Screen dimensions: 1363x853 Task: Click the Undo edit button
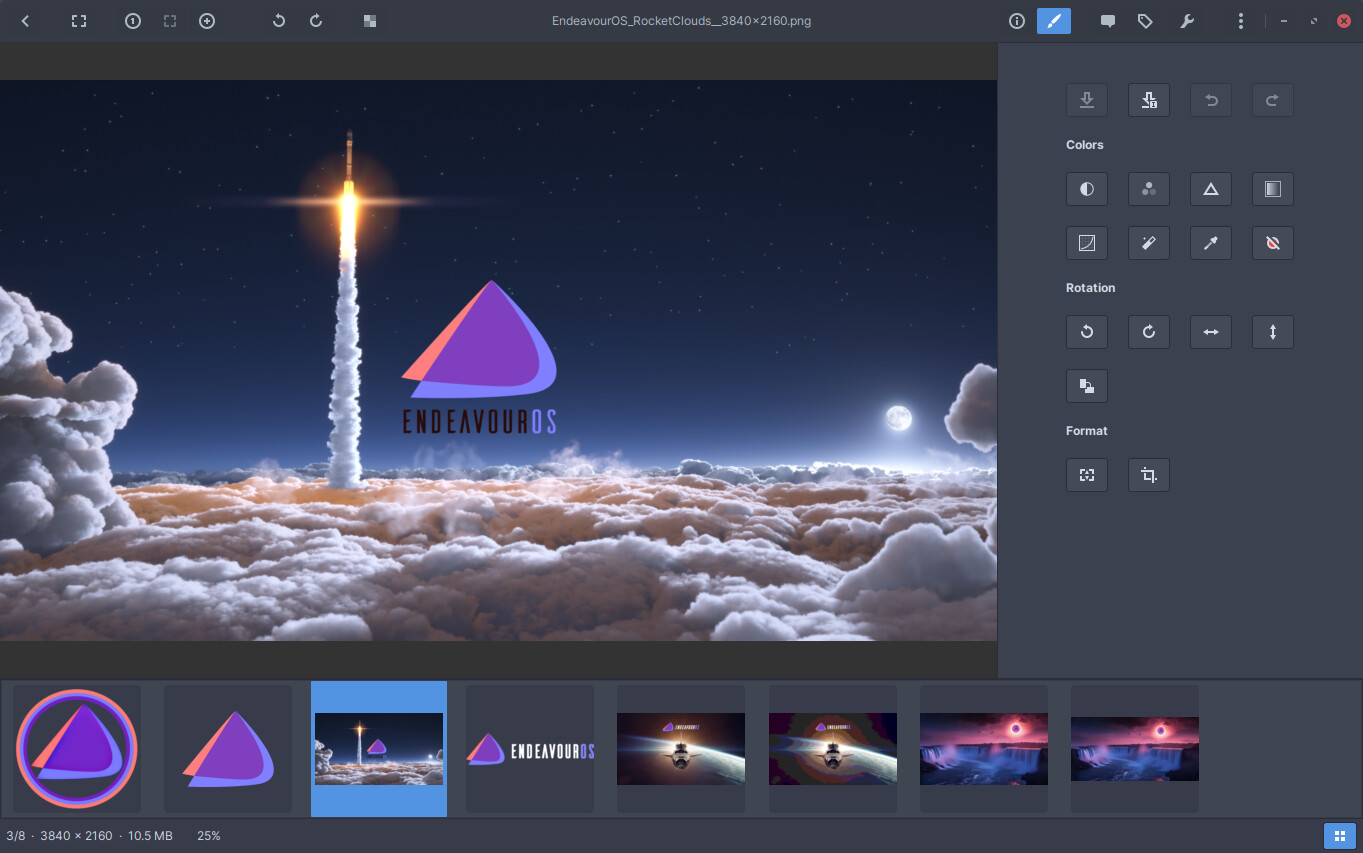pyautogui.click(x=1211, y=100)
